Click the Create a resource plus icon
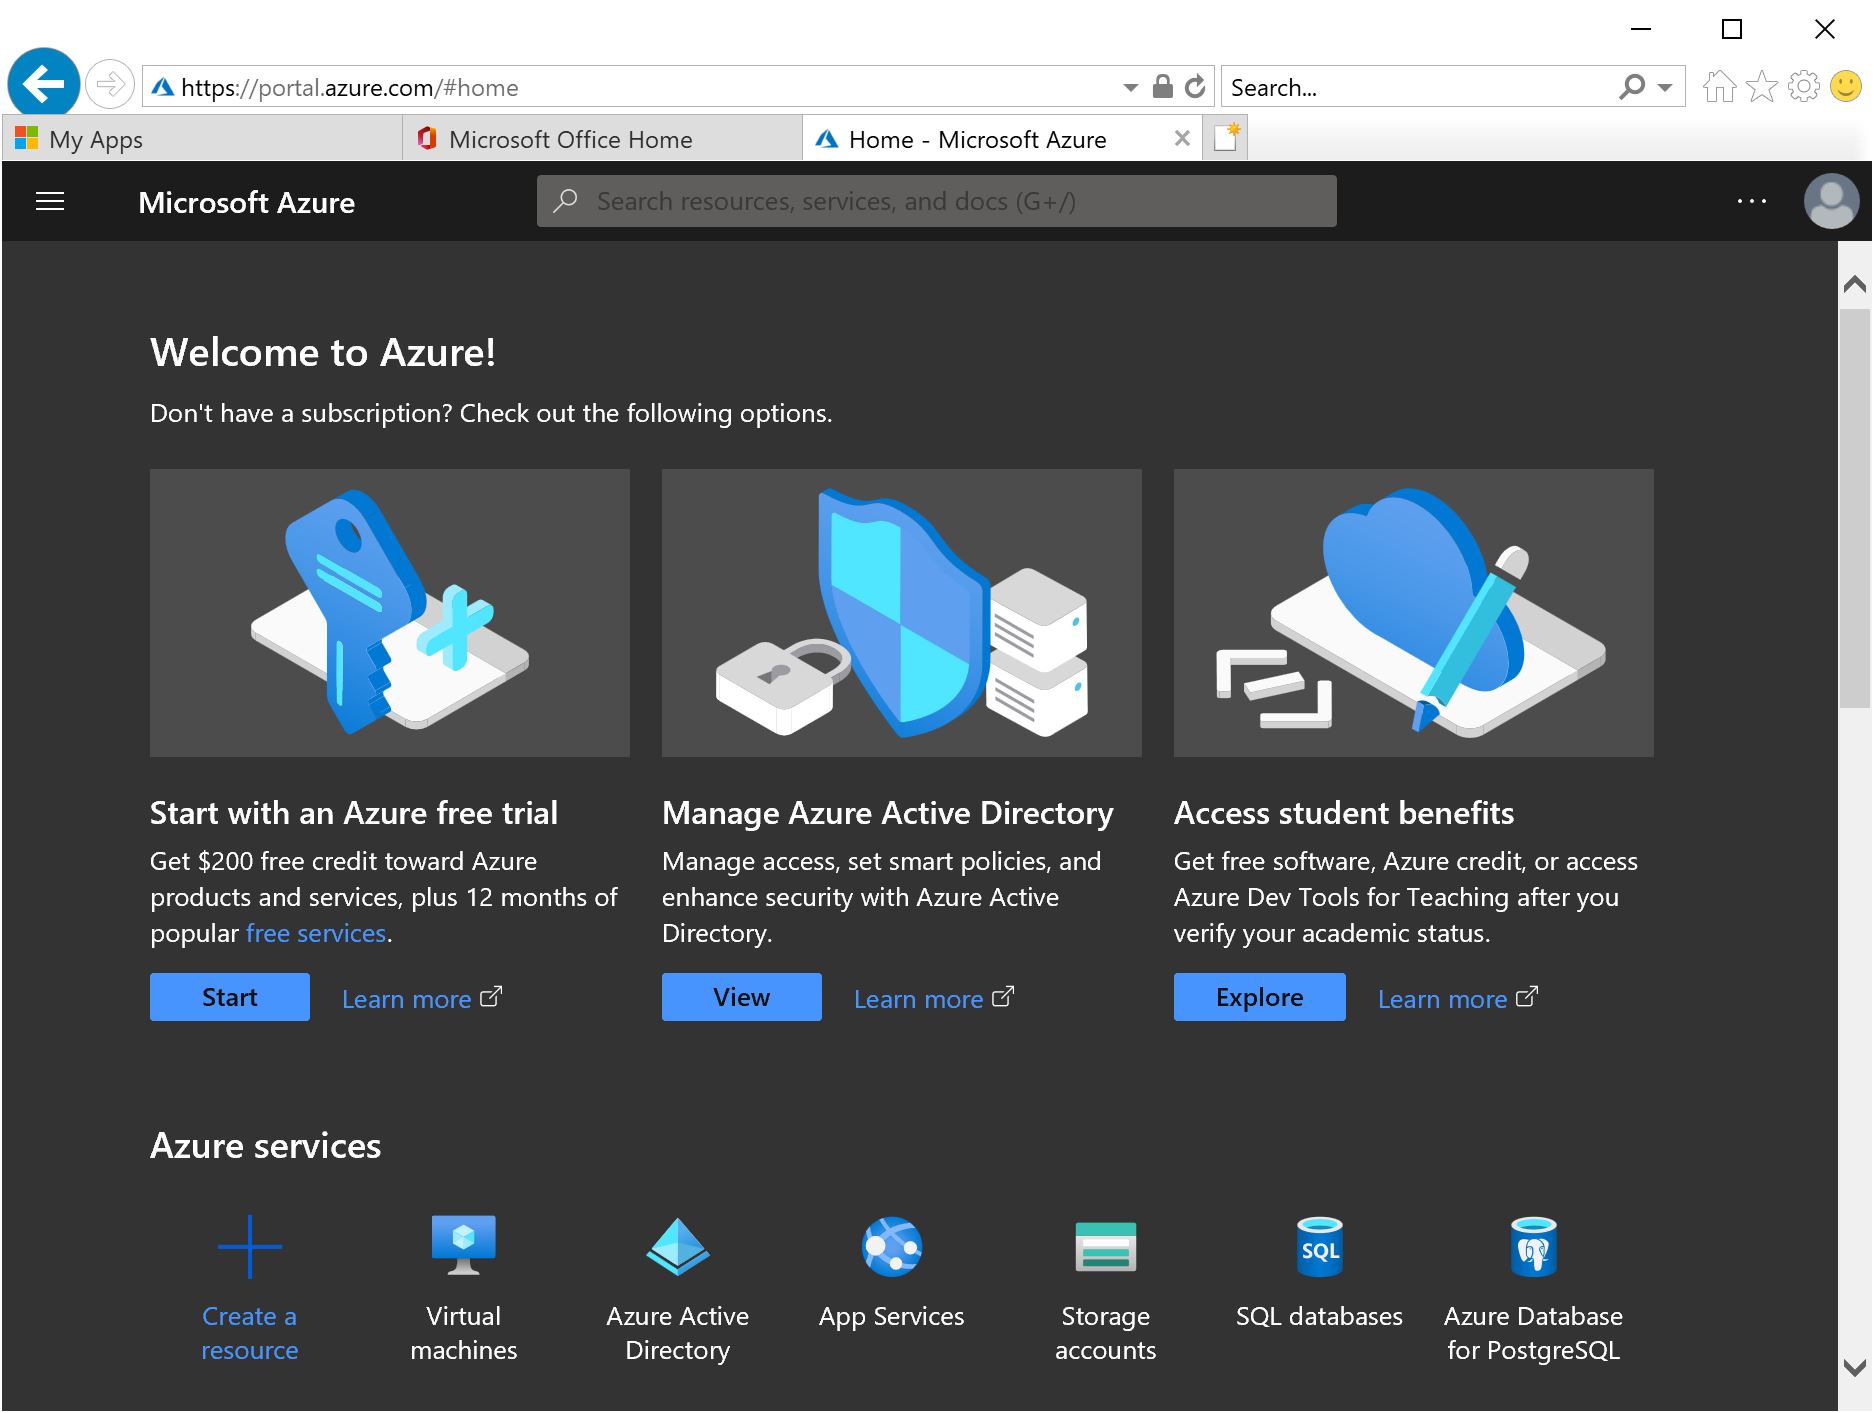 point(250,1247)
